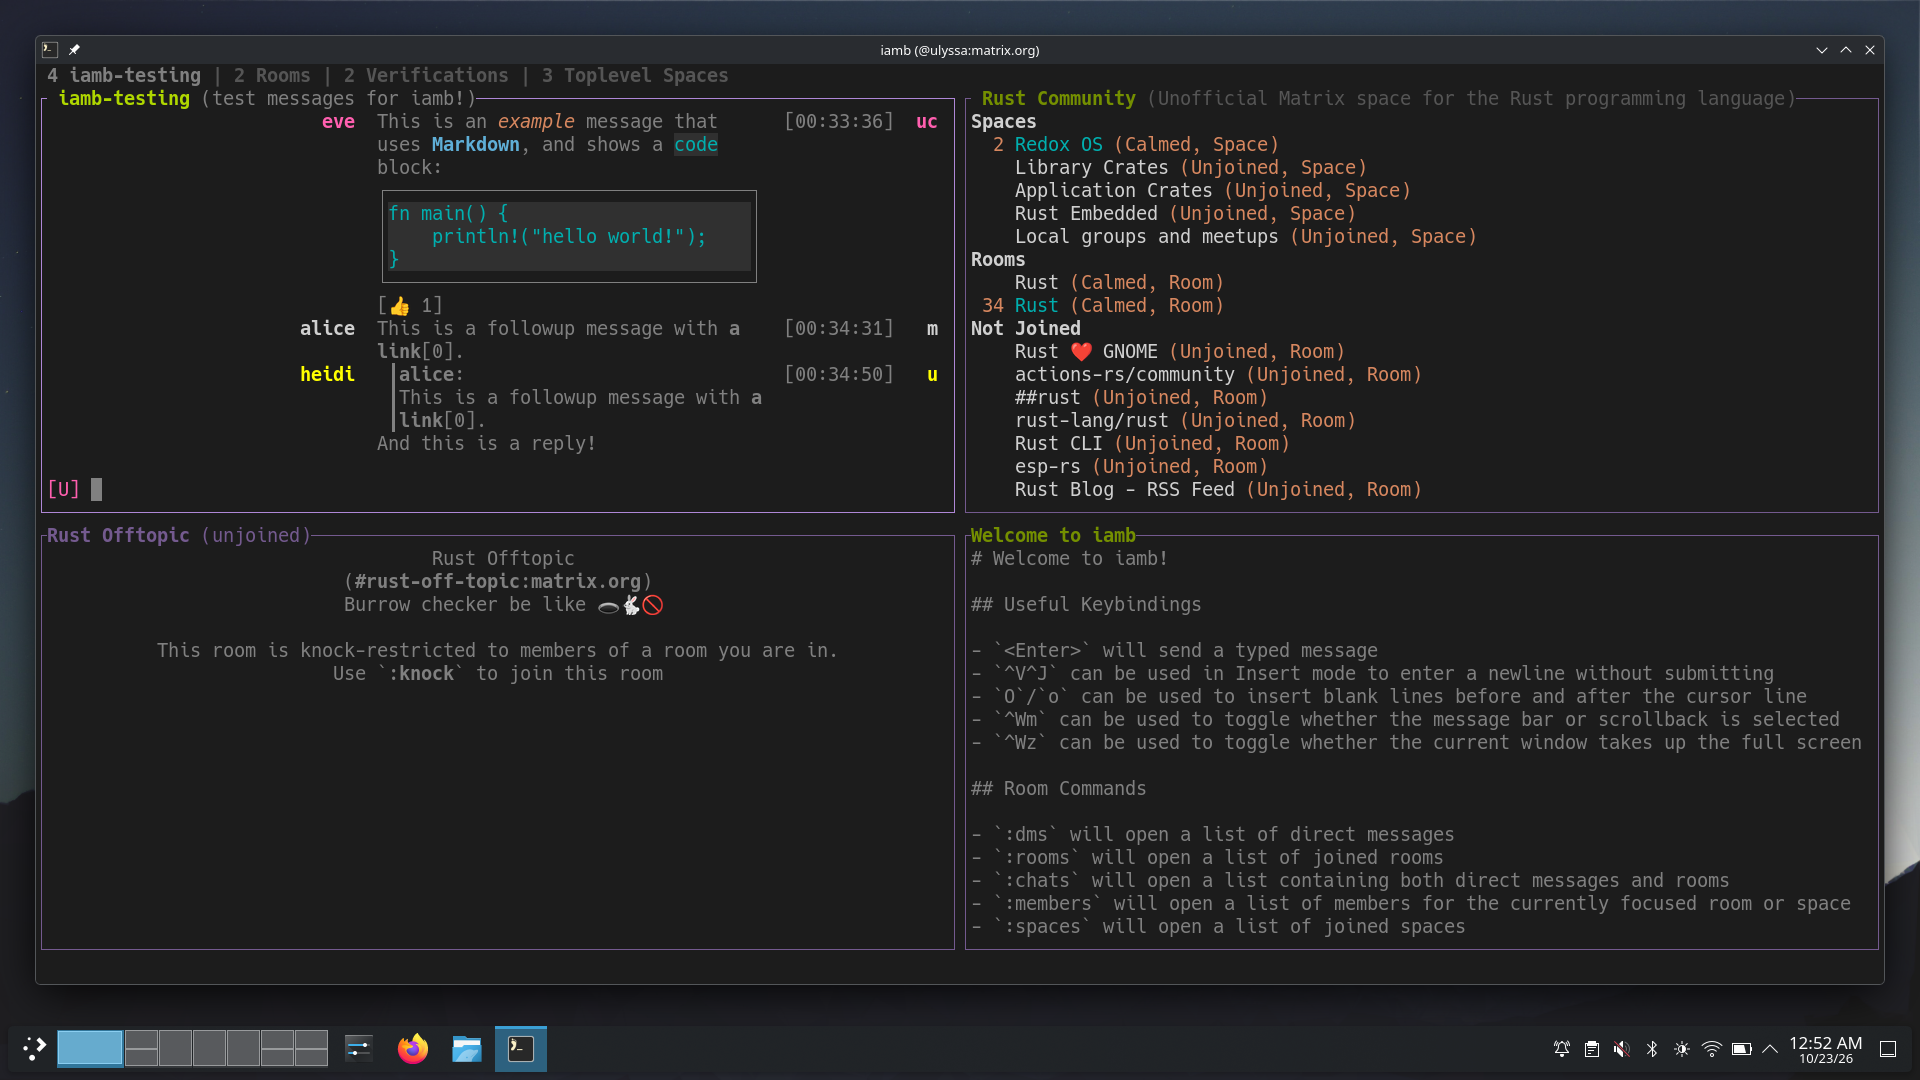
Task: Click the battery tray icon
Action: [x=1742, y=1049]
